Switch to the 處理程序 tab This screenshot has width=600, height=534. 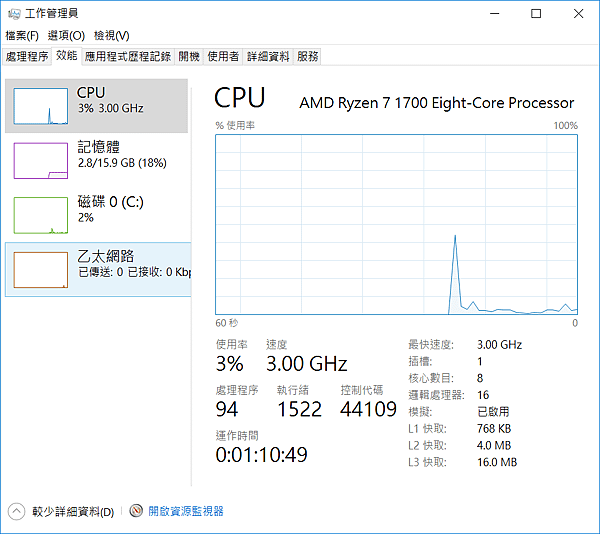27,57
